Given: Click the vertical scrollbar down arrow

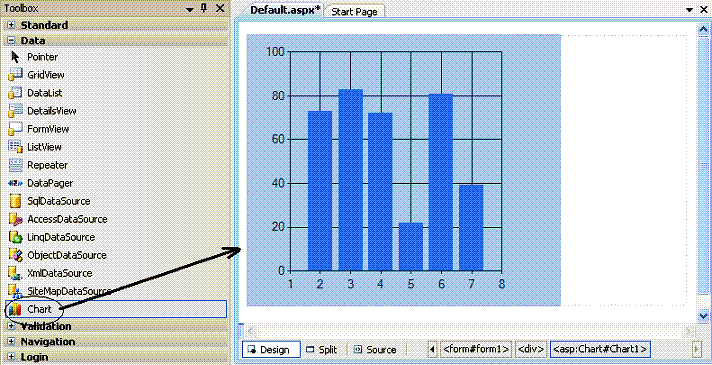Looking at the screenshot, I should 703,315.
